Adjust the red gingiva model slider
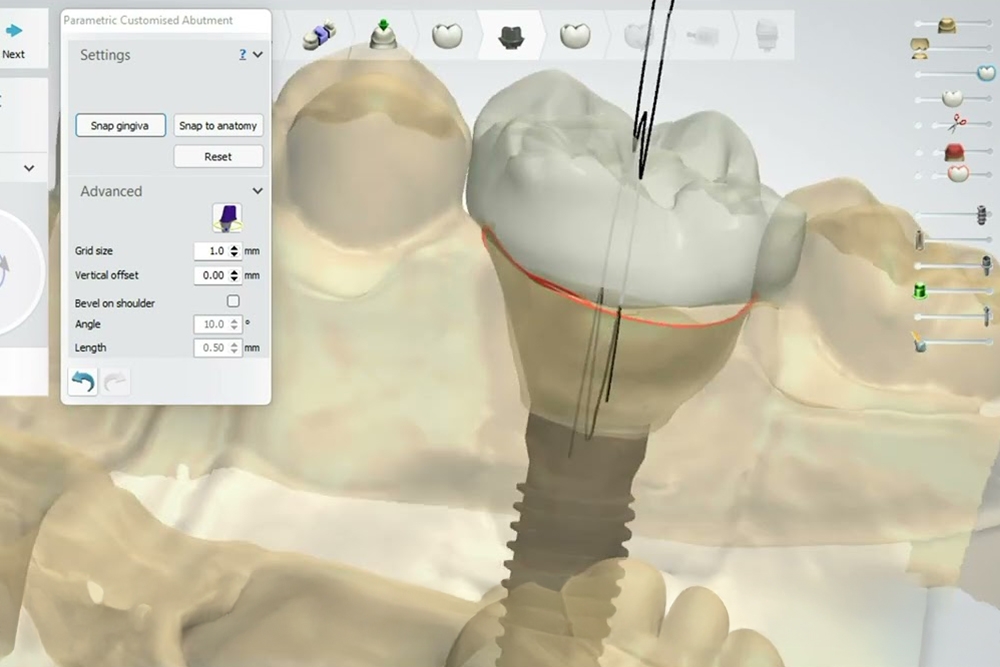1000x667 pixels. [954, 151]
